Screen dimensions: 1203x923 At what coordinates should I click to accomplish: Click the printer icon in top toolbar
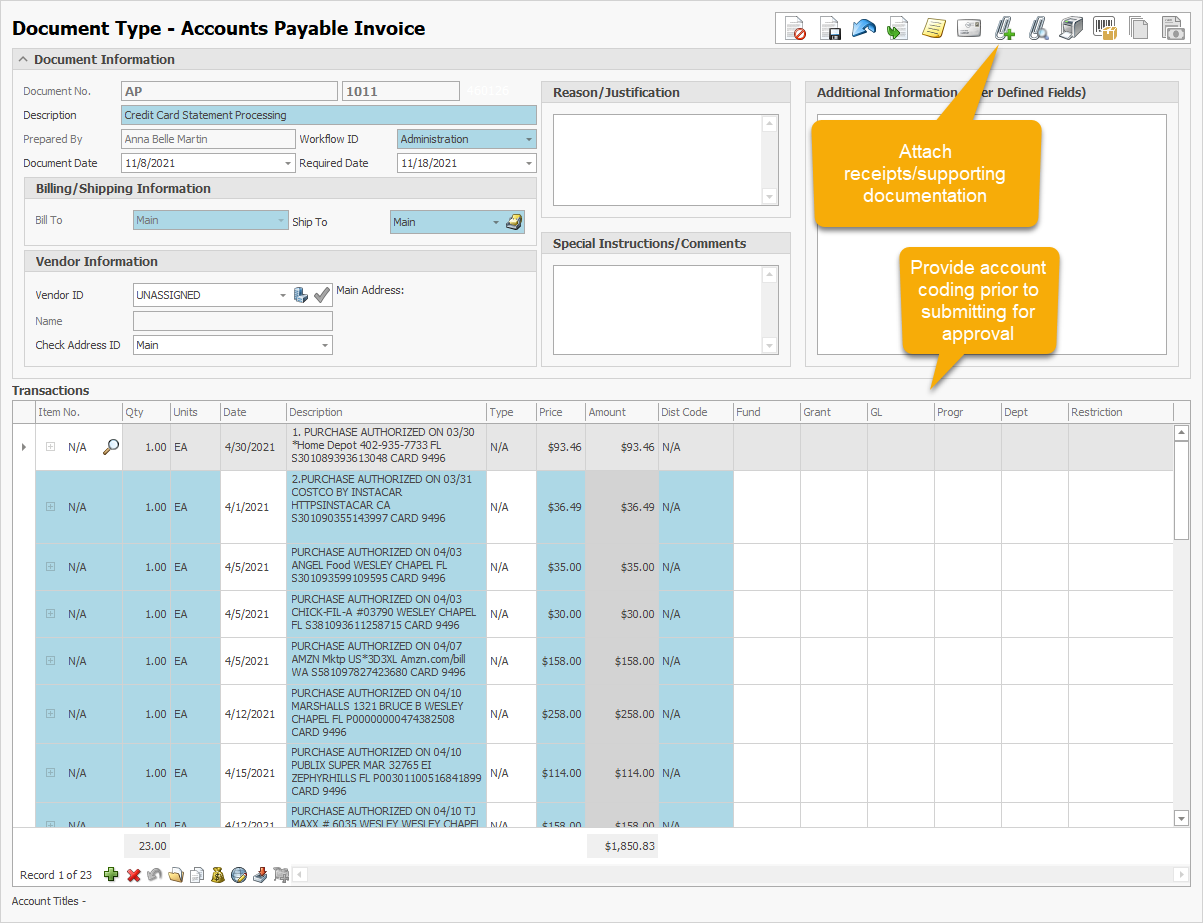pos(1071,29)
